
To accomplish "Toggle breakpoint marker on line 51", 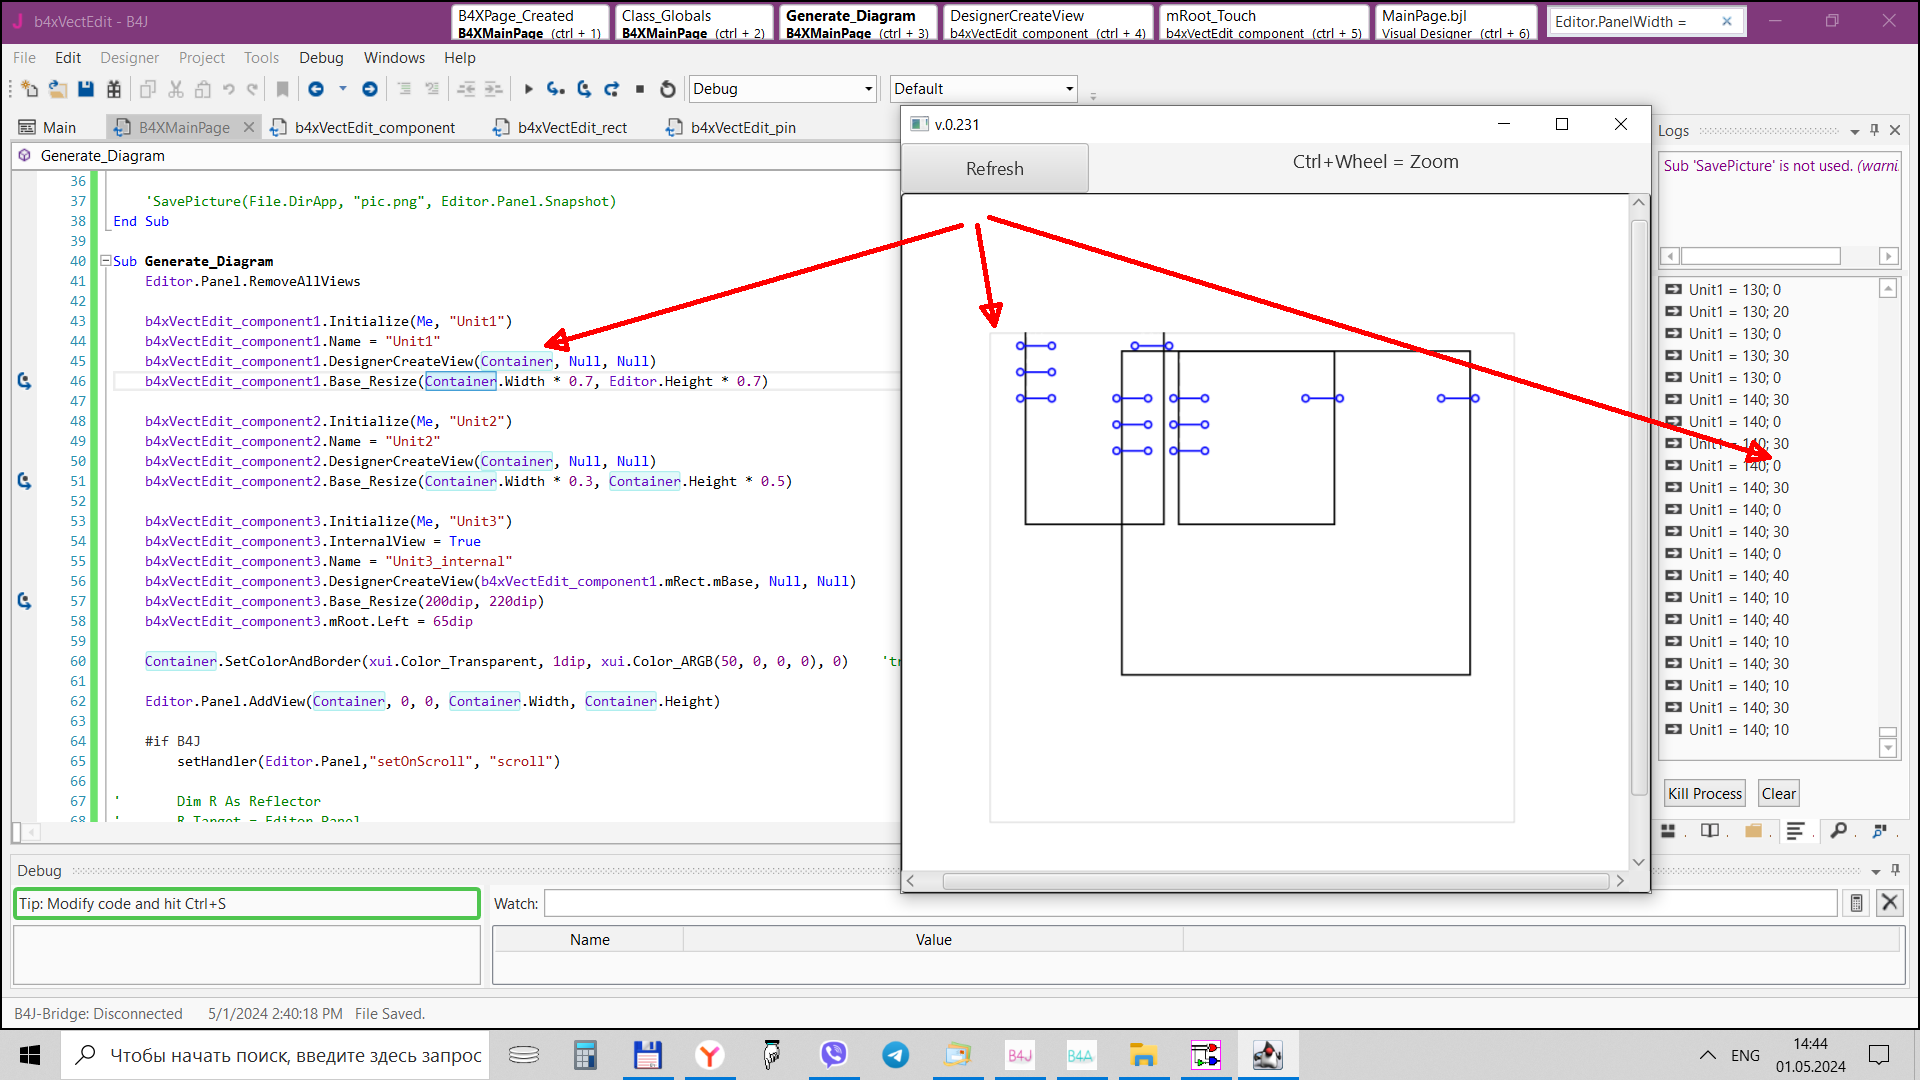I will coord(24,481).
